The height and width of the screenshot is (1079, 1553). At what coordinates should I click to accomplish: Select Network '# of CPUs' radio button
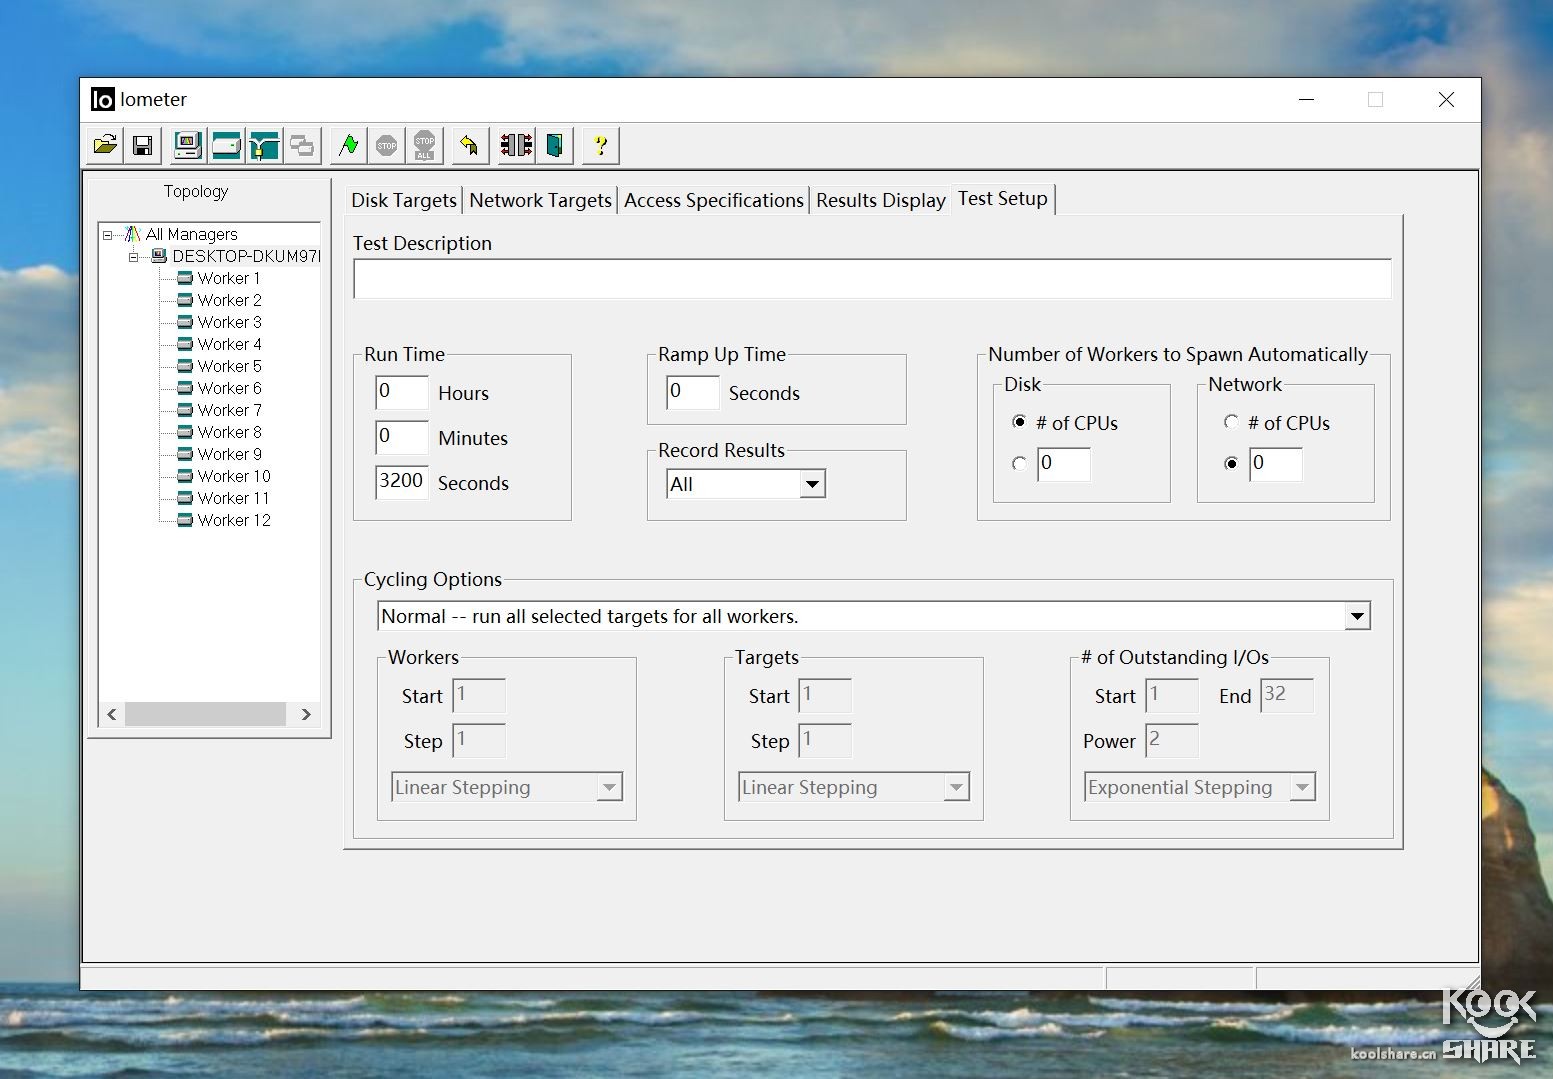1231,422
